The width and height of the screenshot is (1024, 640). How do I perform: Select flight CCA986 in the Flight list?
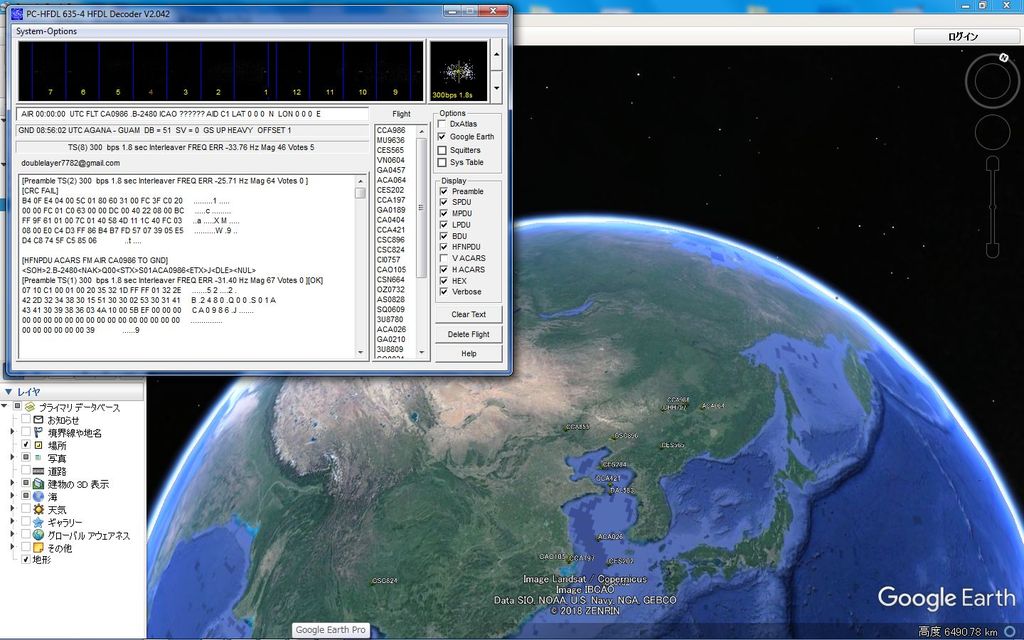point(389,129)
